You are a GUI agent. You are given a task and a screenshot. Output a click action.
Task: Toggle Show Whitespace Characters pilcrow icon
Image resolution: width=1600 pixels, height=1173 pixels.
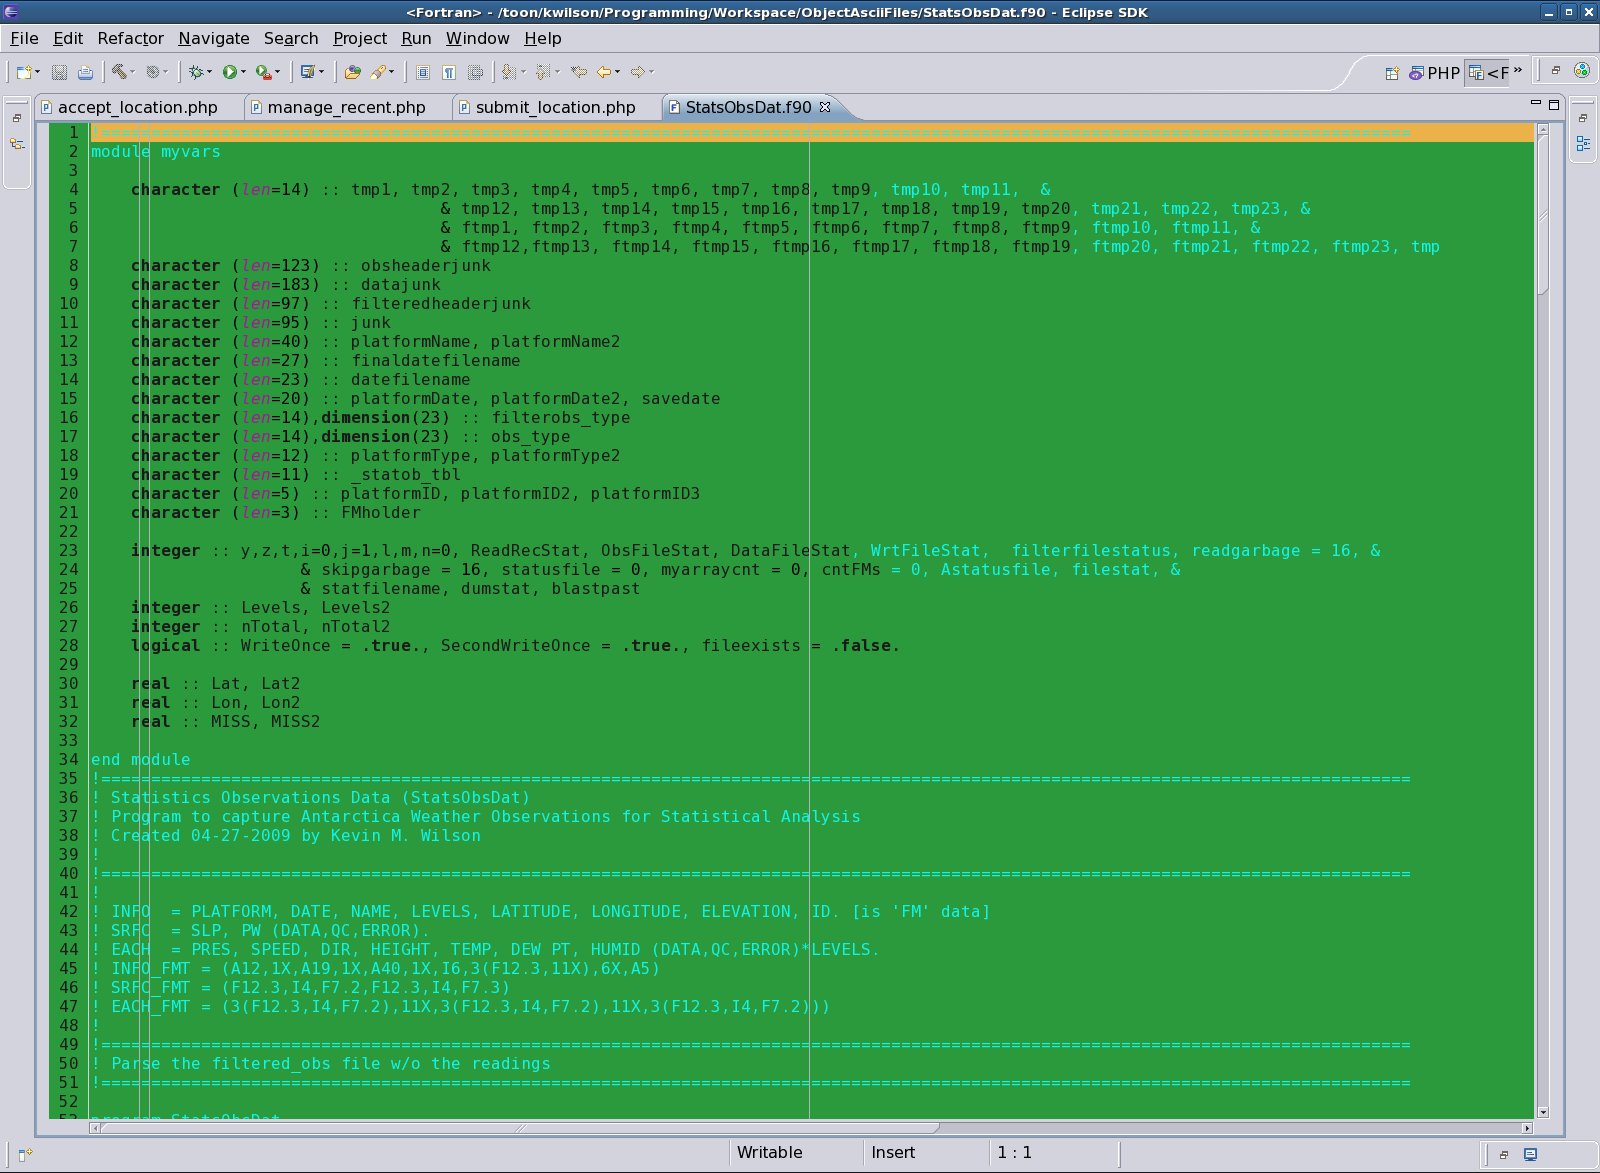[x=449, y=72]
